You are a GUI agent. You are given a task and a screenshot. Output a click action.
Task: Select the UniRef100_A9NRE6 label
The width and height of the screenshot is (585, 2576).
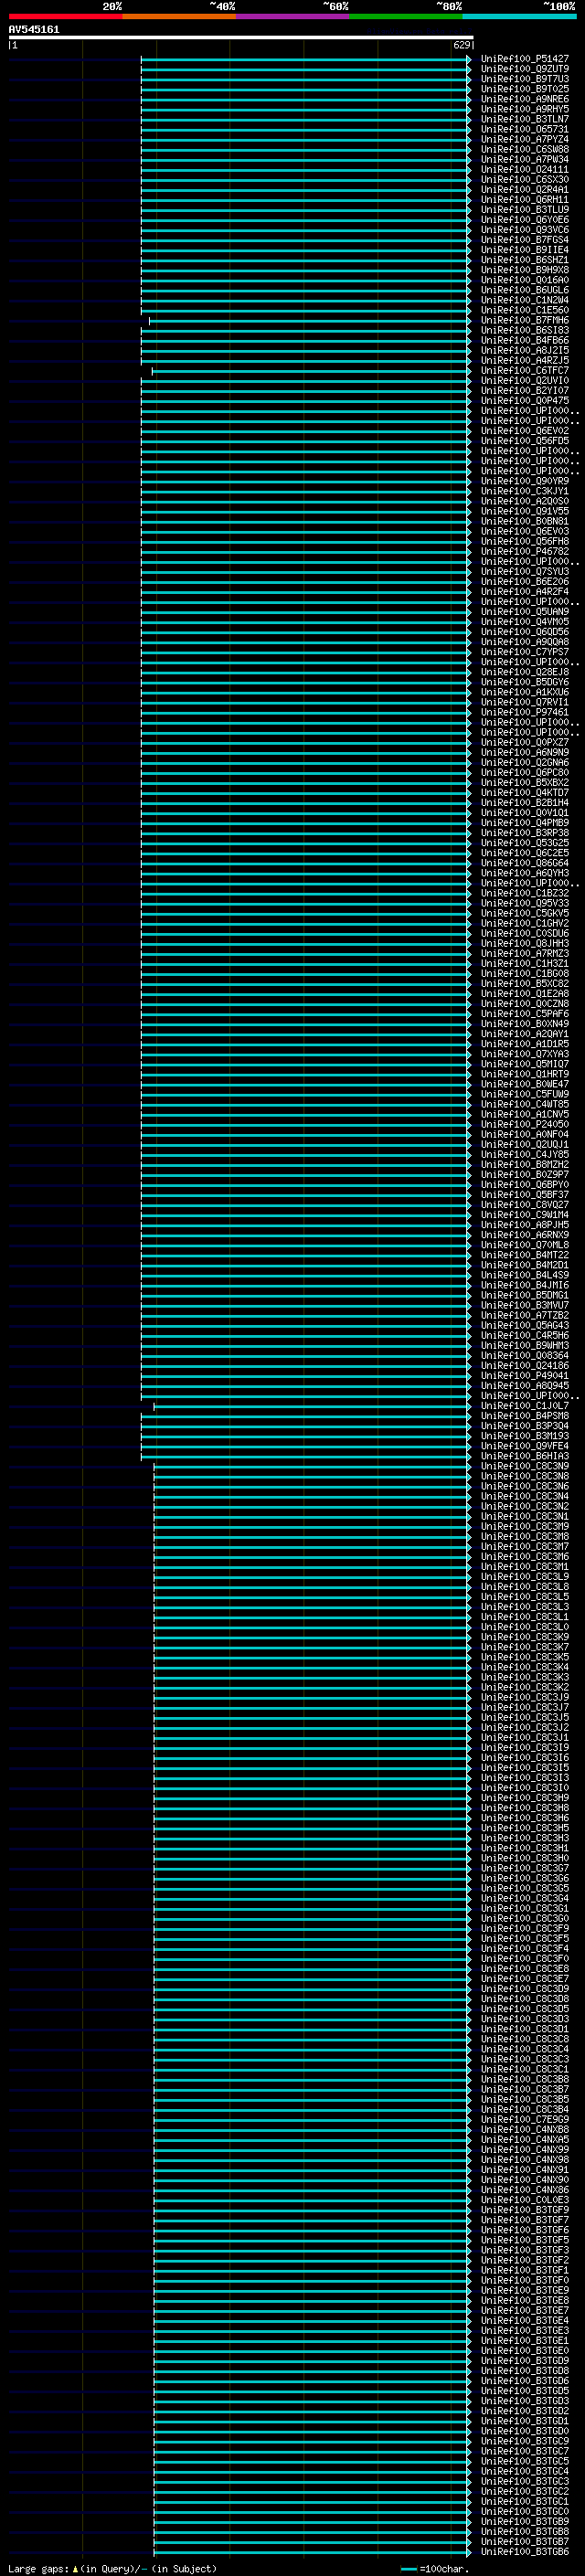point(525,99)
